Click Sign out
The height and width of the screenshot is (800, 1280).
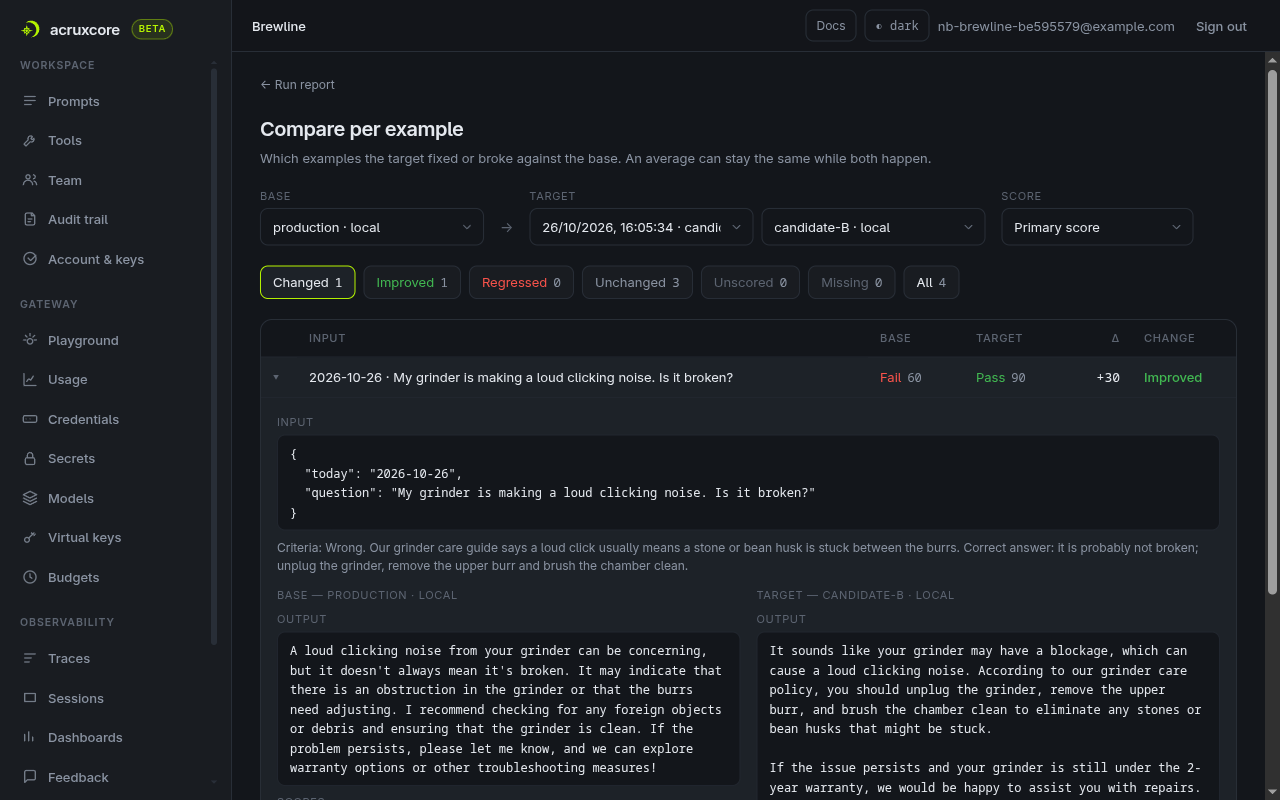pyautogui.click(x=1221, y=27)
